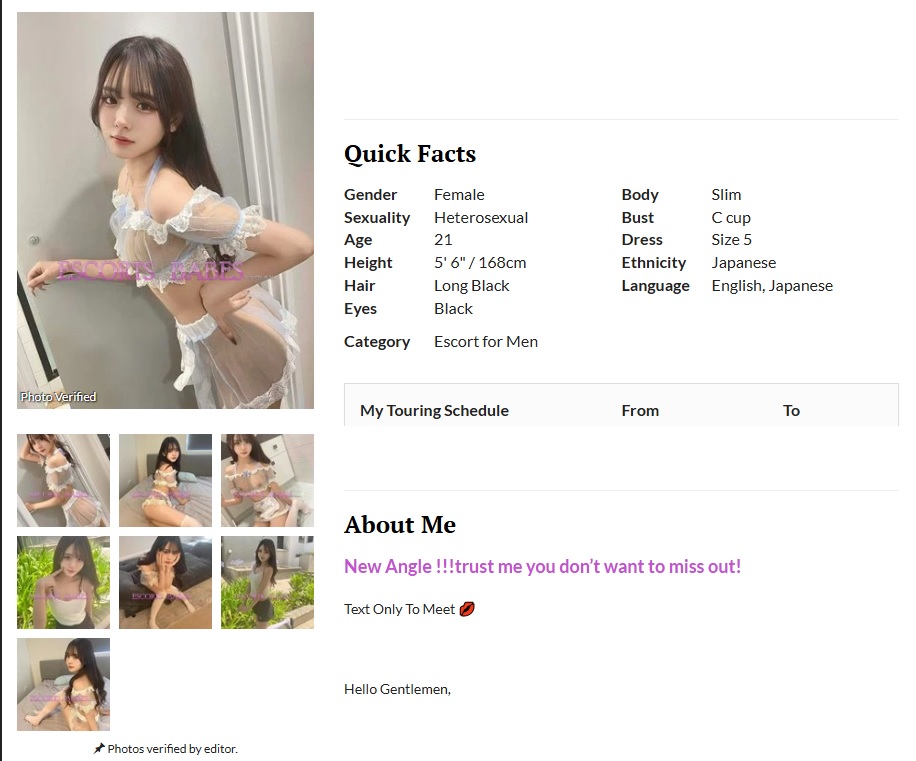Click the Photo Verified label on main photo

pos(58,397)
